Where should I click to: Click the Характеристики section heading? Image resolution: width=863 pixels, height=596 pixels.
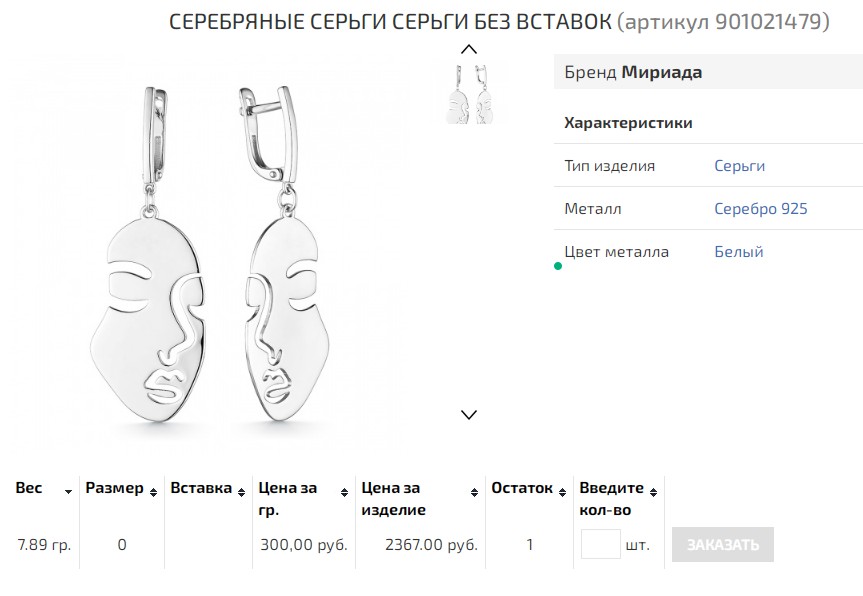(628, 123)
